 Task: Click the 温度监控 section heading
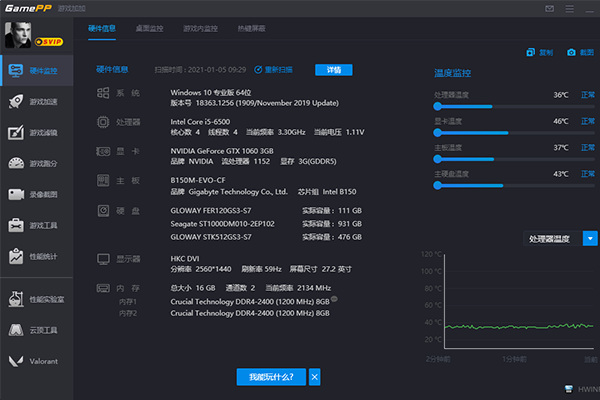click(452, 73)
